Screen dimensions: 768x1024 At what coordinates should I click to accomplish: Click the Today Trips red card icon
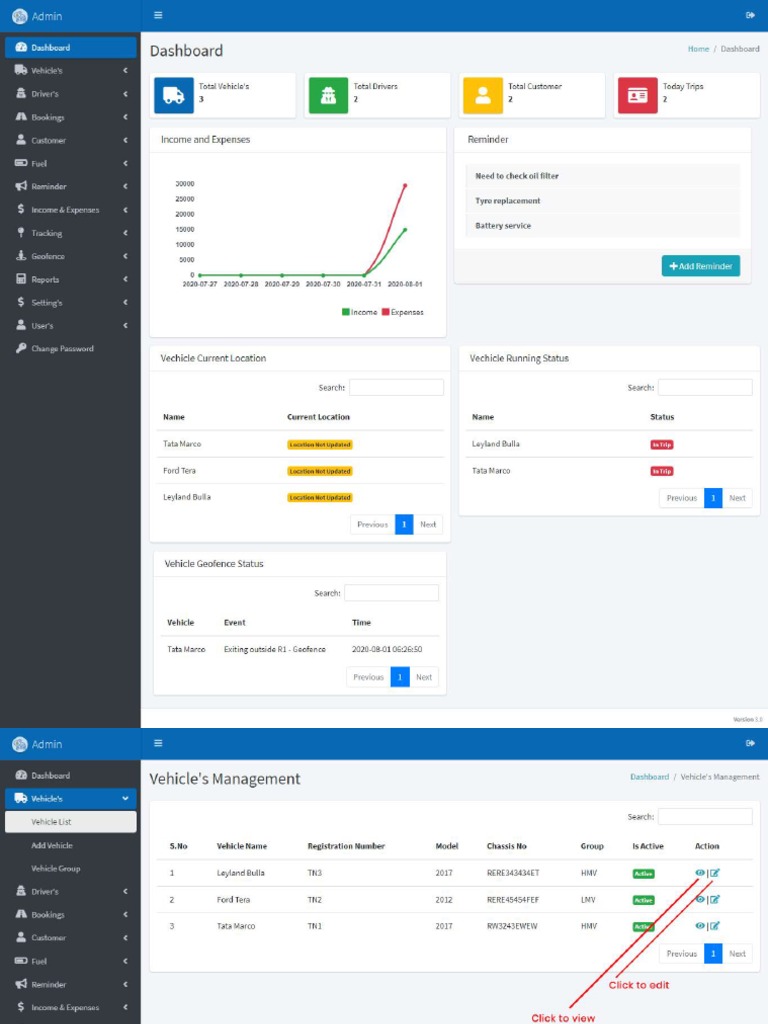637,96
